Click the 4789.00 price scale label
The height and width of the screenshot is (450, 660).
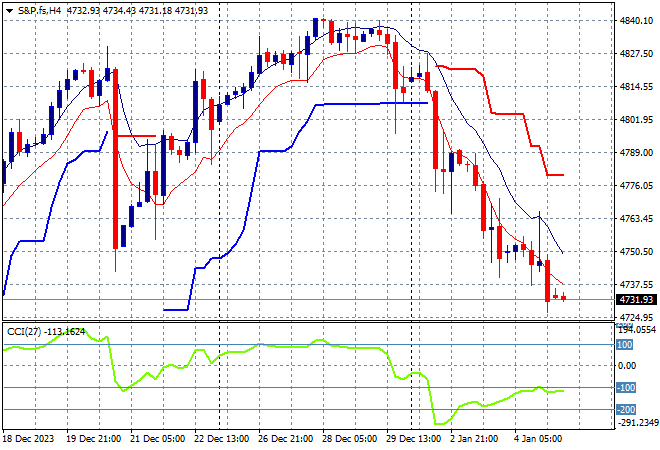636,152
